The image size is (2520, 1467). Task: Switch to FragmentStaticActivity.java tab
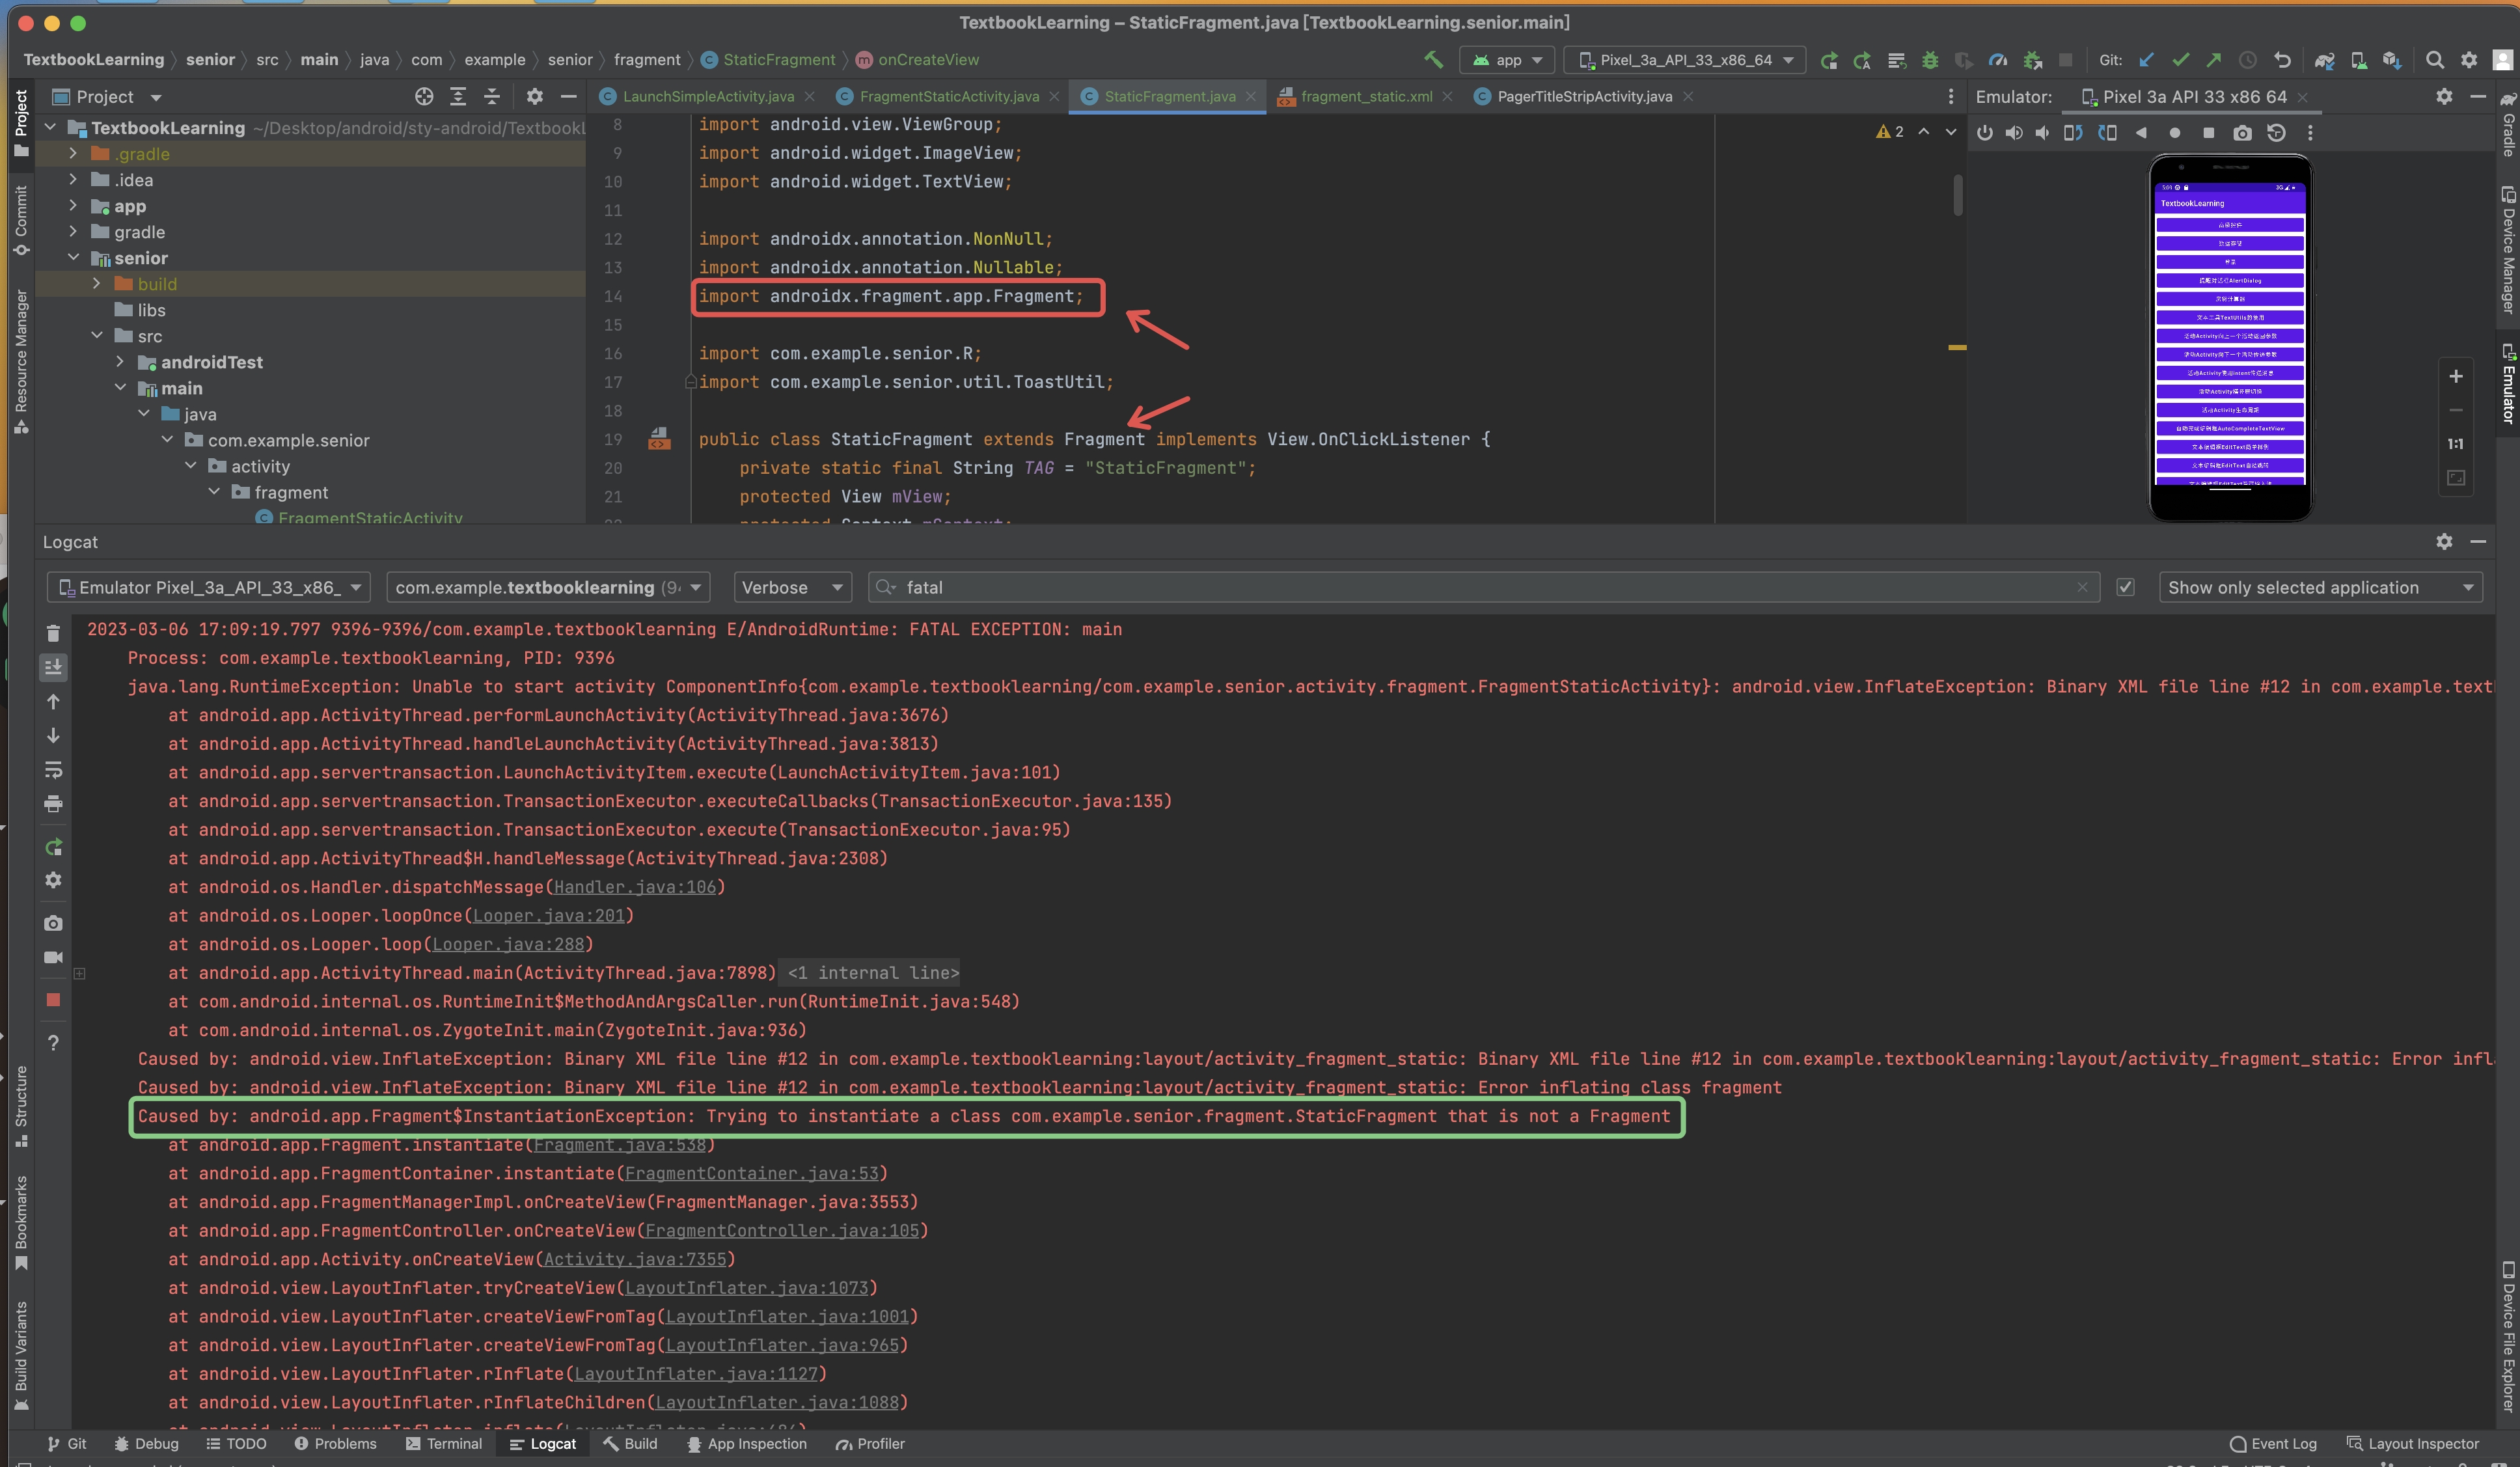(x=948, y=96)
